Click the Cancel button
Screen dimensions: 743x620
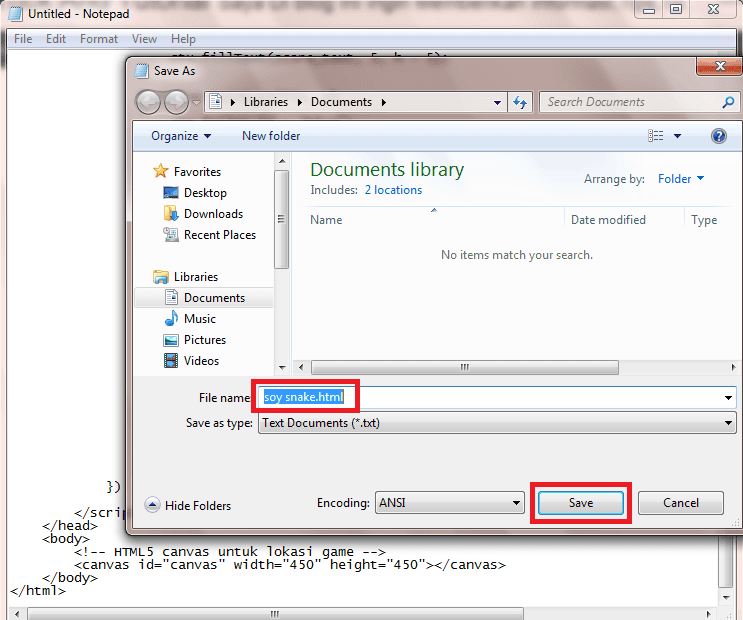(680, 503)
